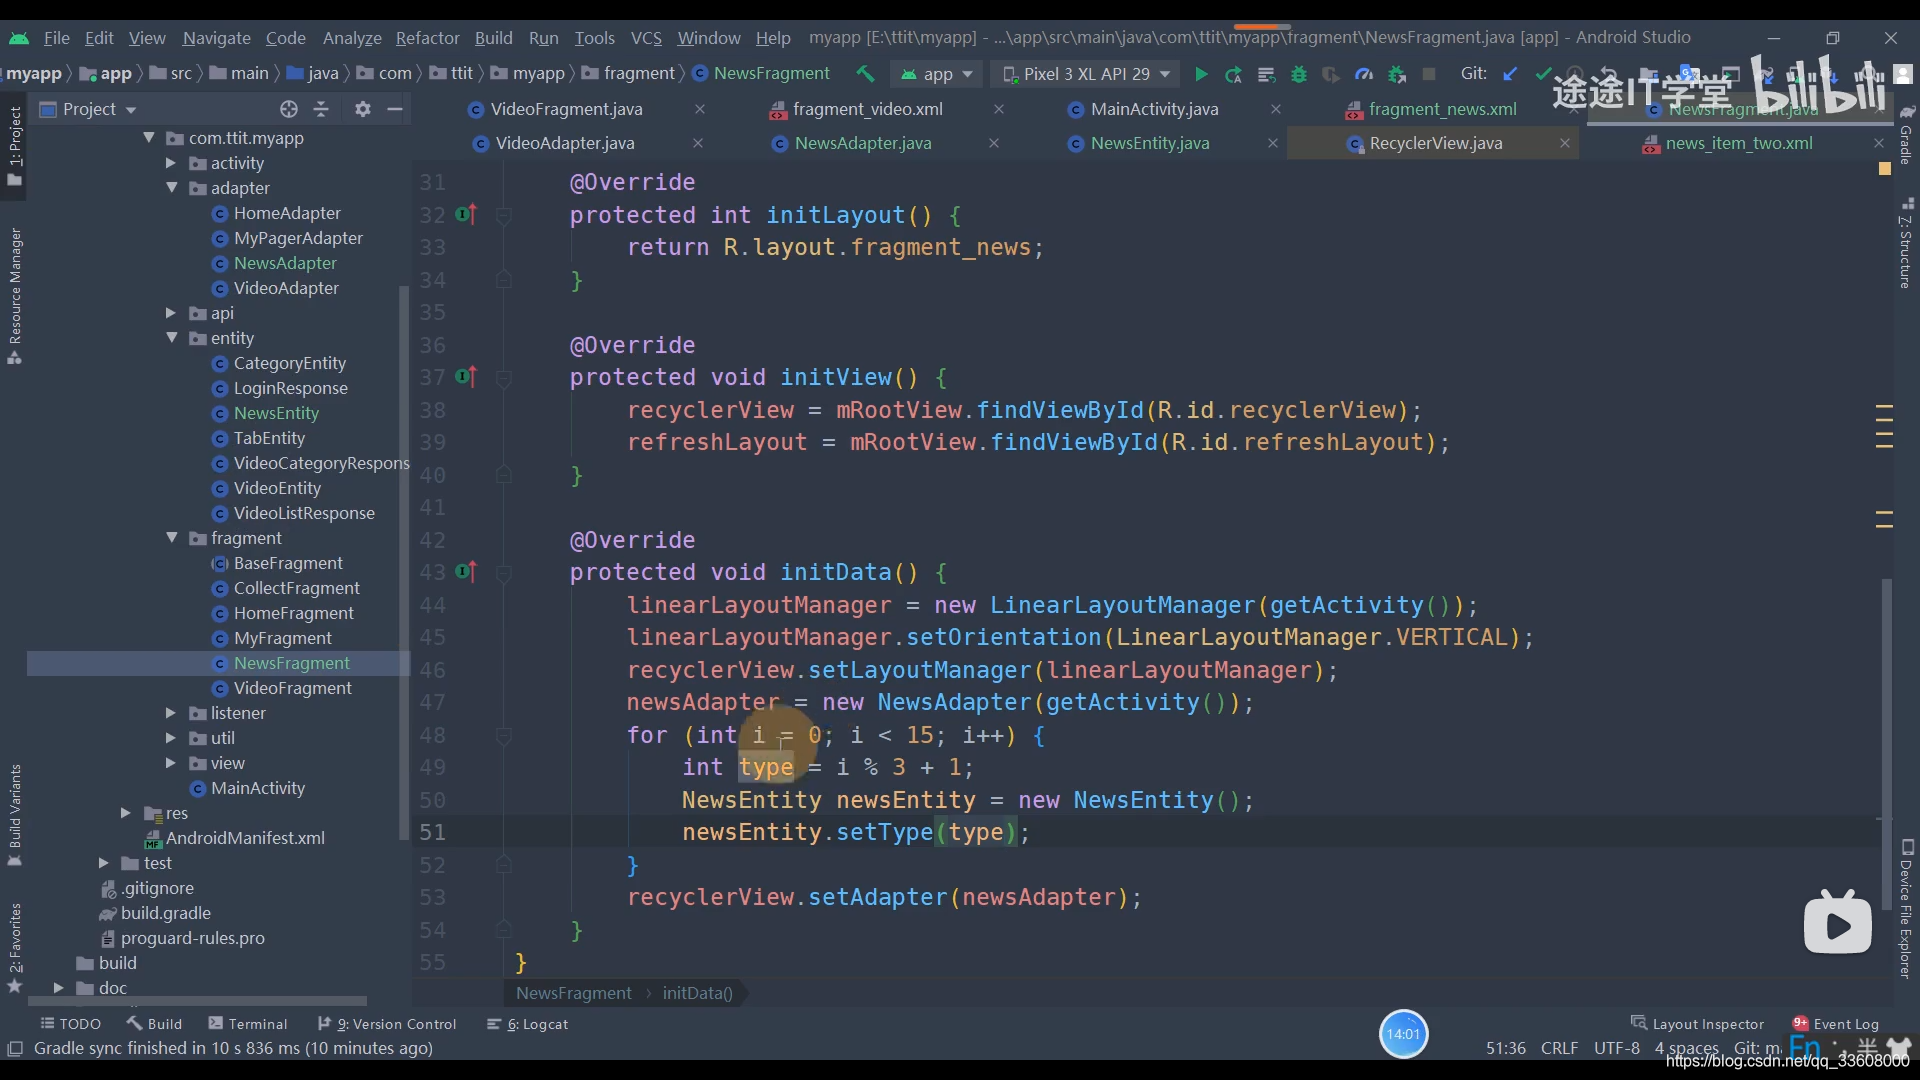
Task: Toggle the Structure panel on the right edge
Action: tap(1906, 245)
